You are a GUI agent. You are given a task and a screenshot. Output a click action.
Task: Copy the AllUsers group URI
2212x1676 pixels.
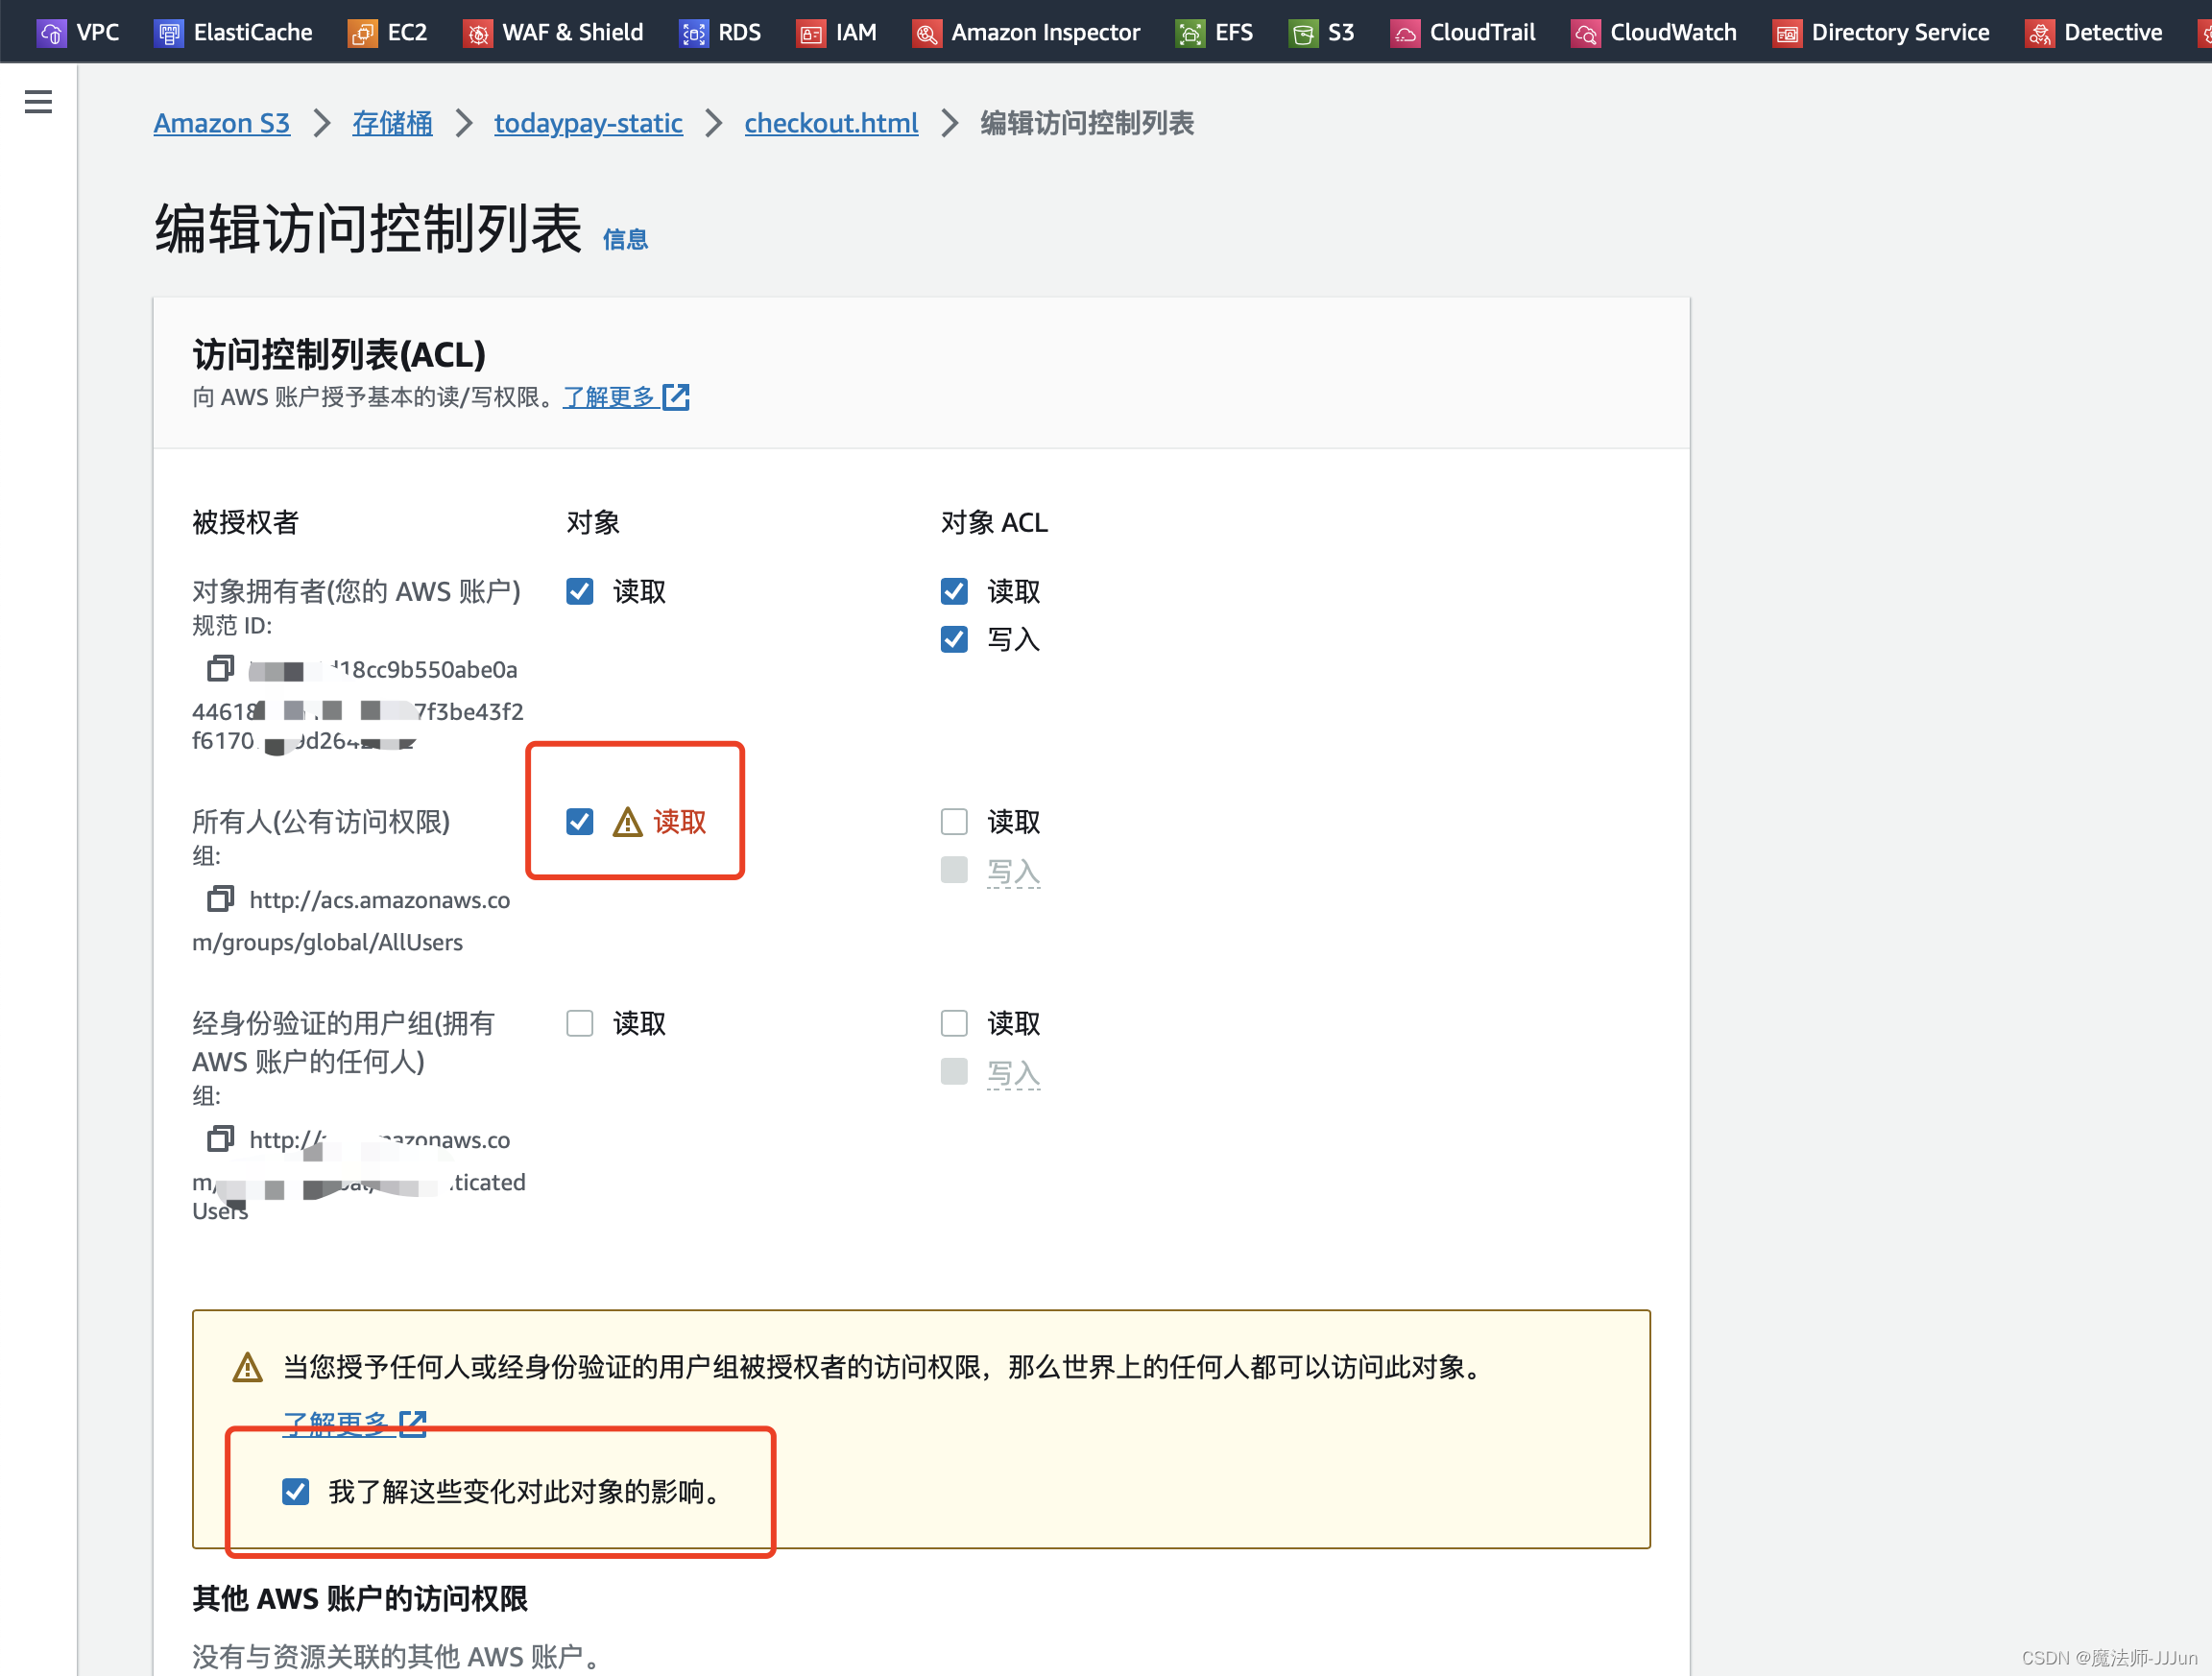point(220,899)
